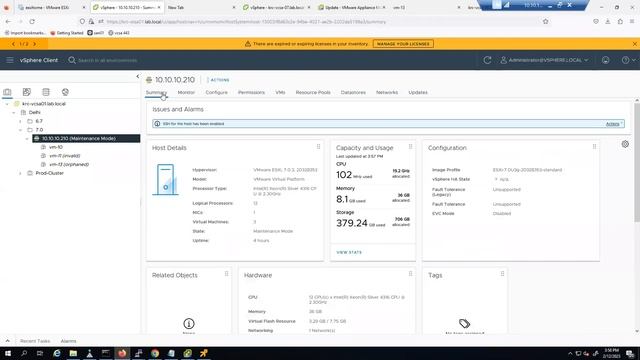Select vm-11 (invalid) in the tree
The height and width of the screenshot is (360, 640).
pyautogui.click(x=64, y=156)
